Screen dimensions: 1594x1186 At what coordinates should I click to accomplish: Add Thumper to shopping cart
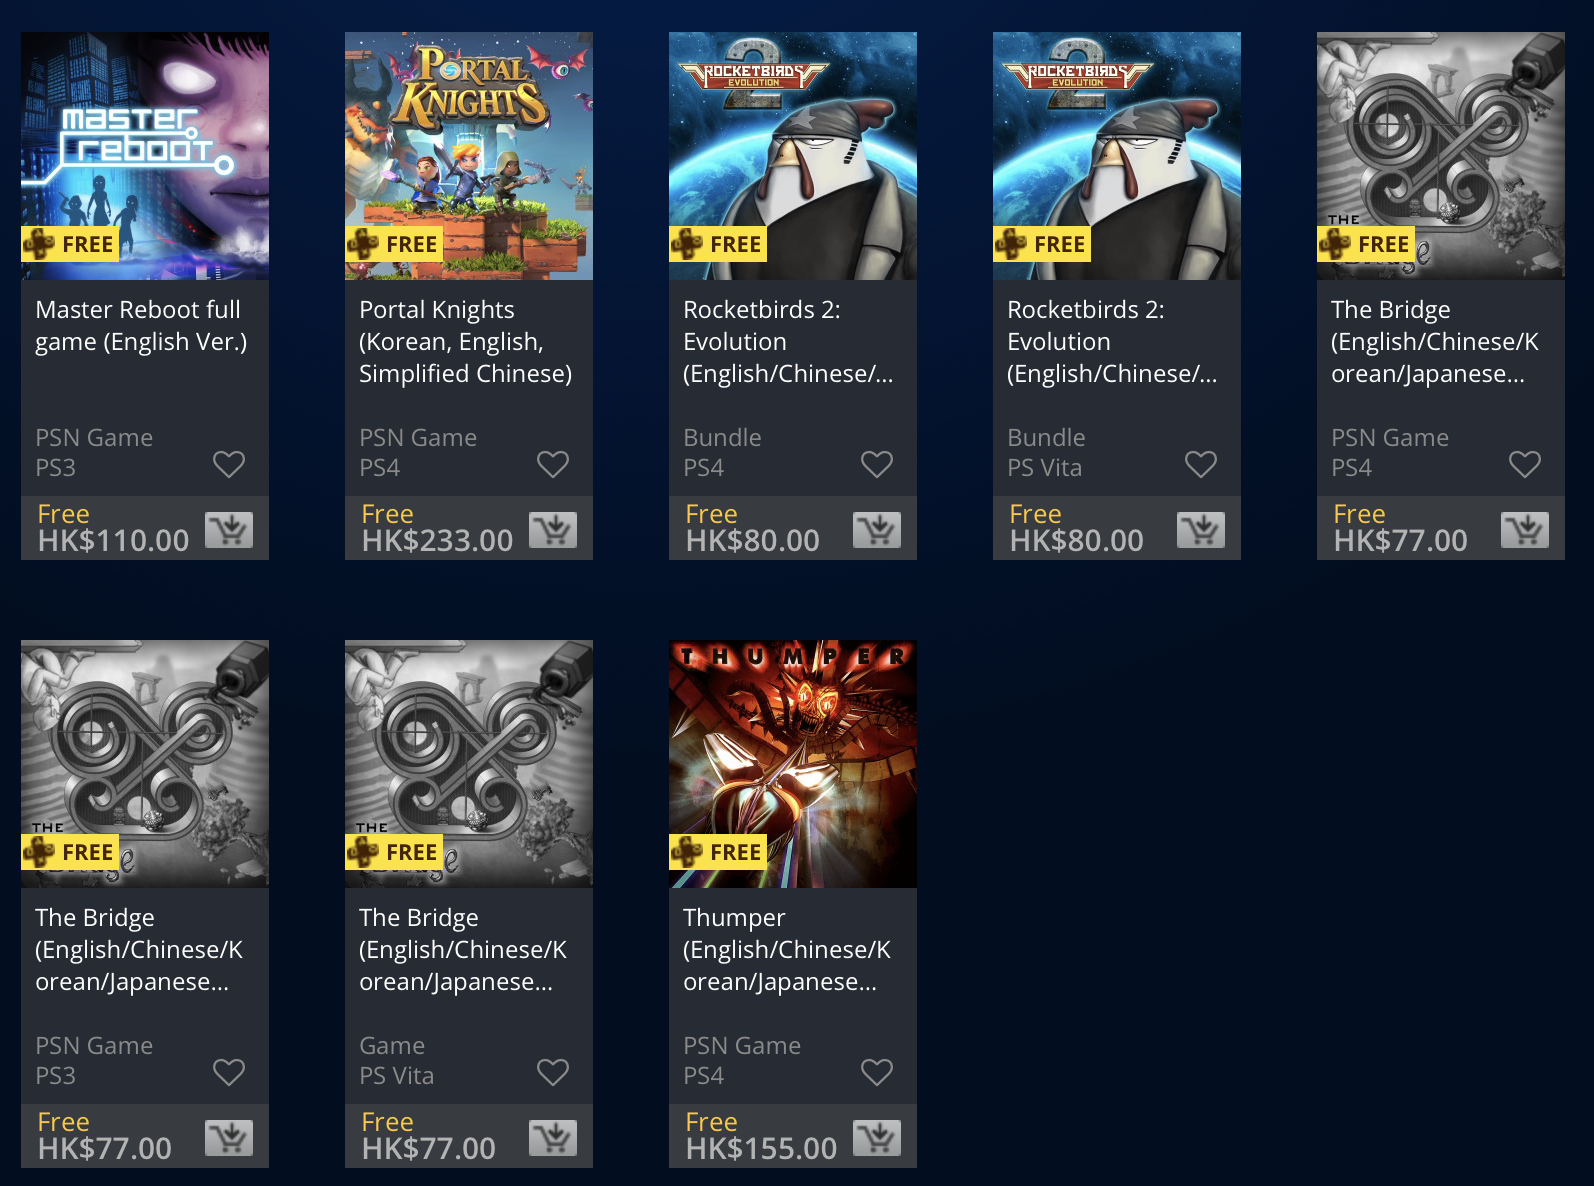877,1137
